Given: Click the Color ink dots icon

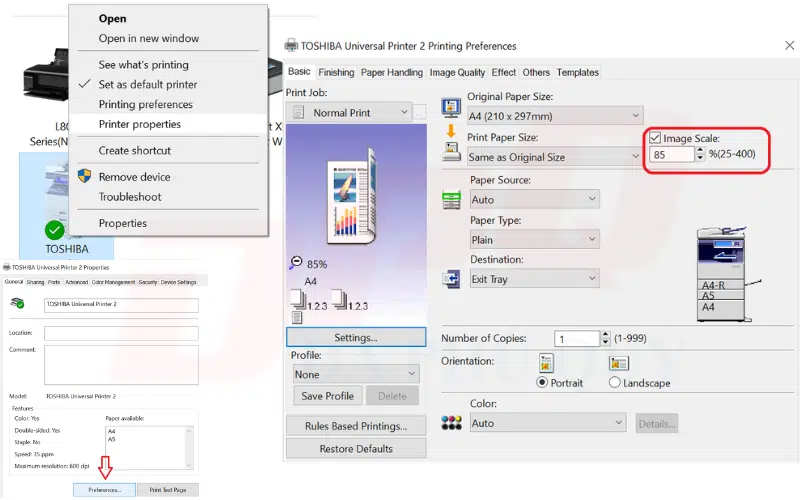Looking at the screenshot, I should point(451,422).
